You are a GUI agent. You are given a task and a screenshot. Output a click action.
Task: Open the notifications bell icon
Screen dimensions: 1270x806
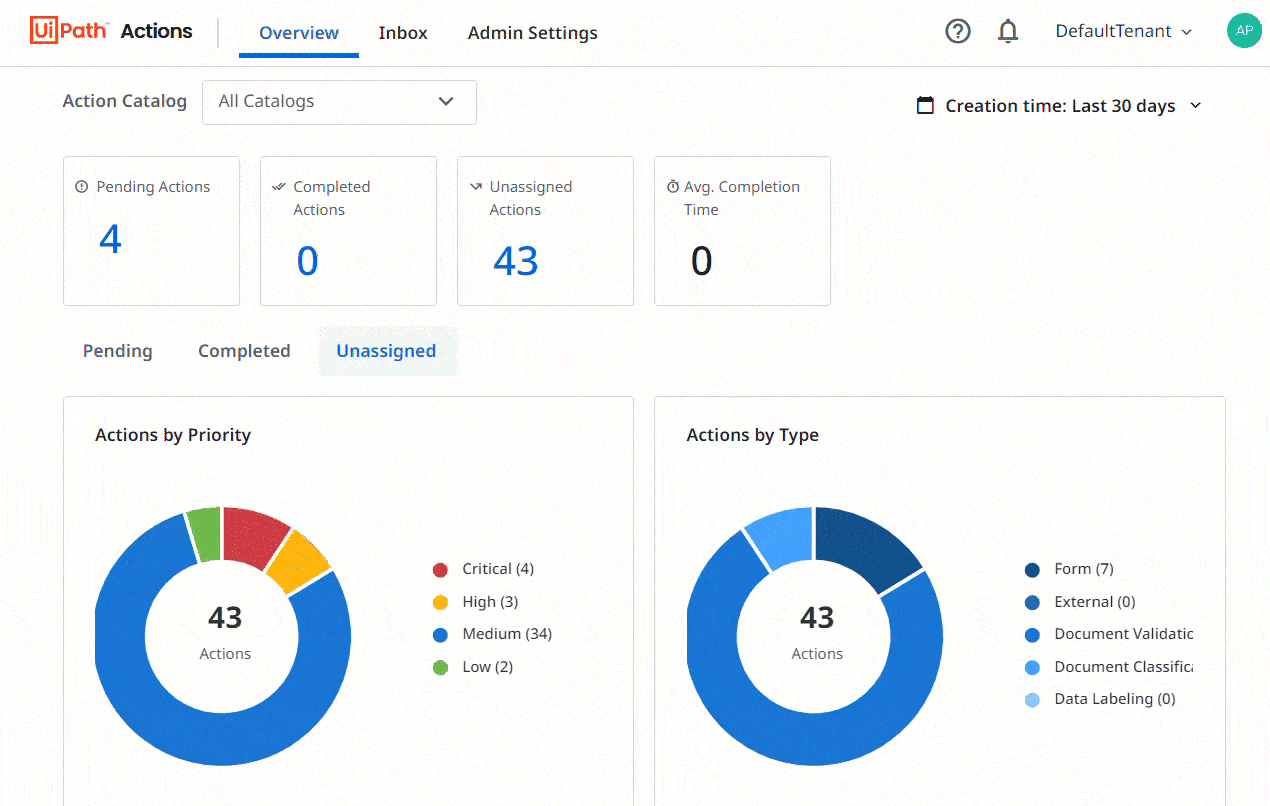[1008, 32]
